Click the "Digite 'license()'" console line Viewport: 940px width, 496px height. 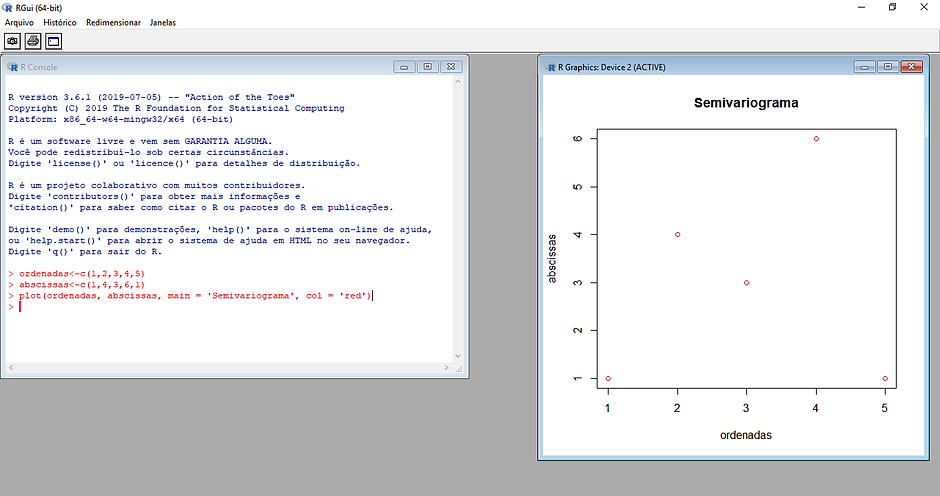[184, 163]
